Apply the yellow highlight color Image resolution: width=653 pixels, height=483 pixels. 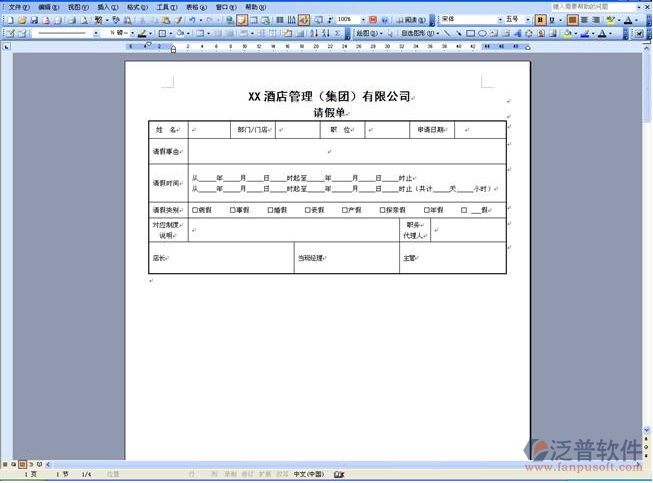coord(611,20)
